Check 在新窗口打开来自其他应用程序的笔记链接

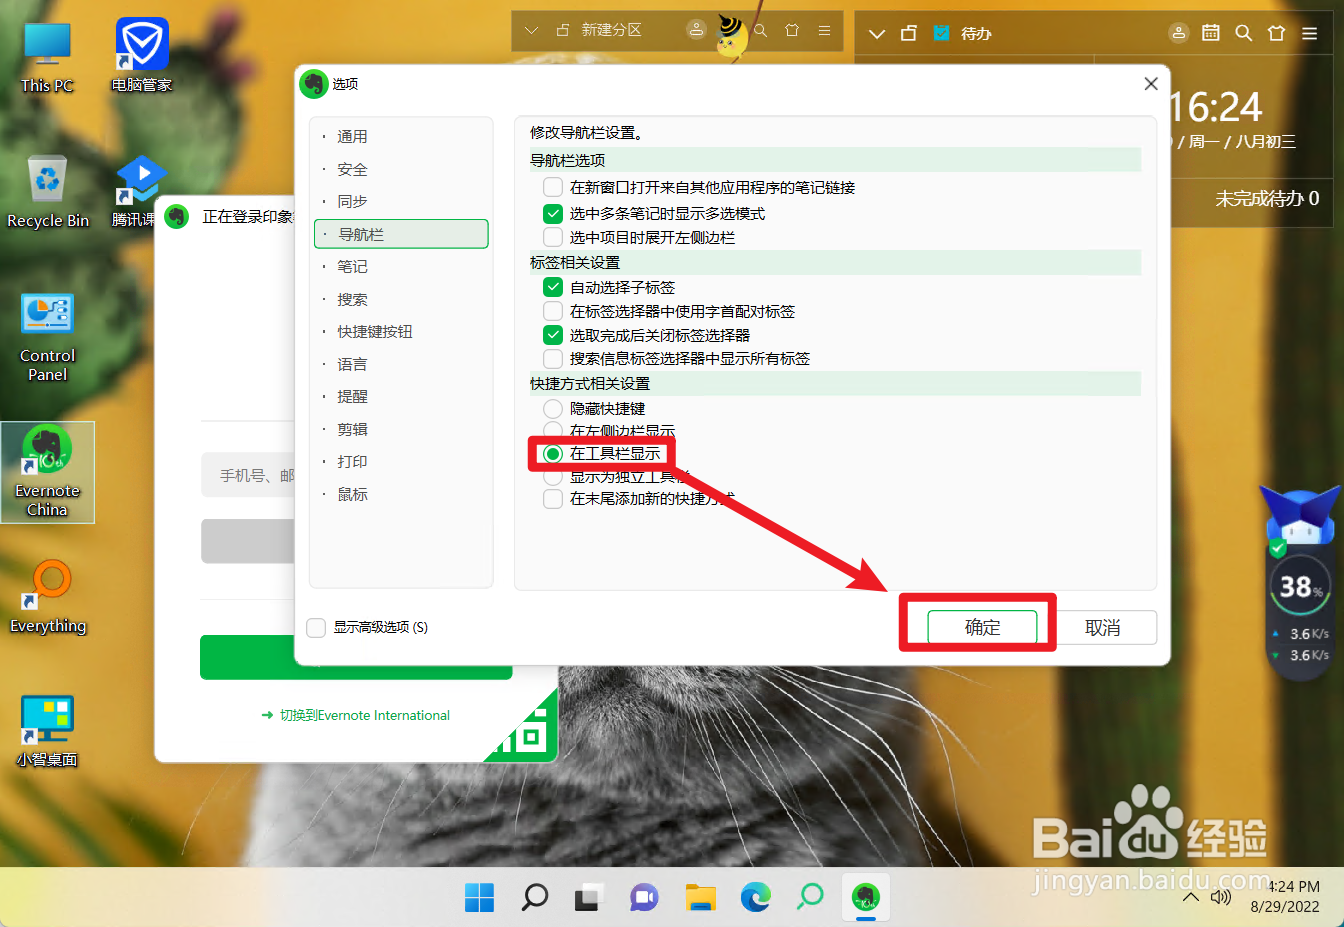[x=553, y=187]
